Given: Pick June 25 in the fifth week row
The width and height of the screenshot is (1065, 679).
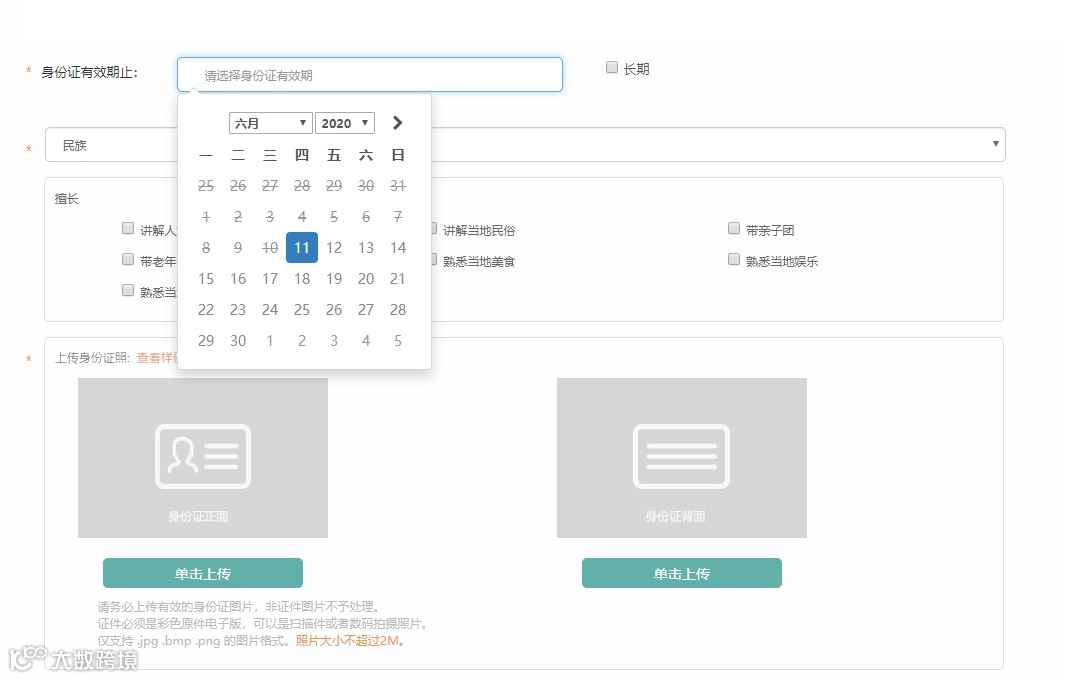Looking at the screenshot, I should 302,310.
